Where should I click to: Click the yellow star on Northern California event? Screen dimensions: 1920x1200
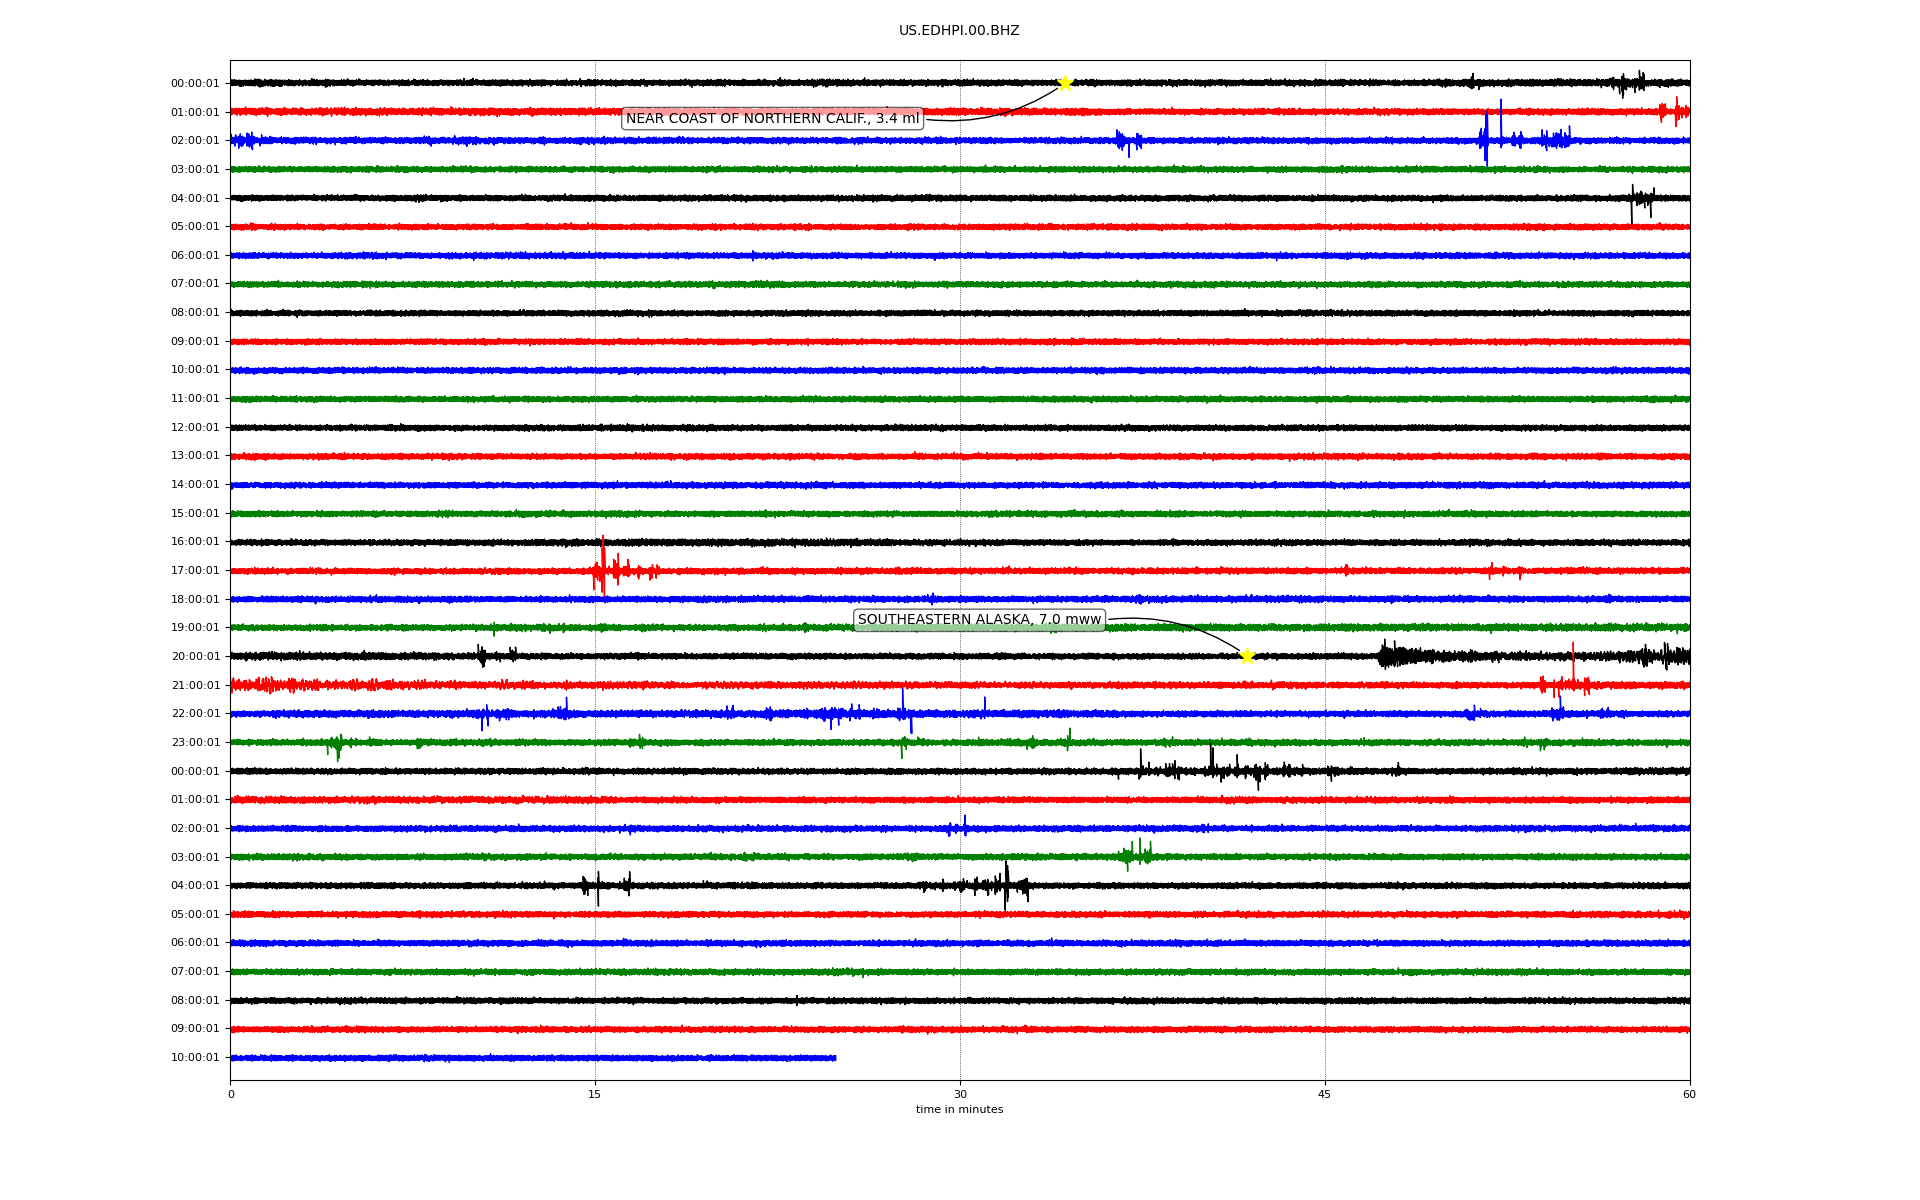tap(1065, 83)
